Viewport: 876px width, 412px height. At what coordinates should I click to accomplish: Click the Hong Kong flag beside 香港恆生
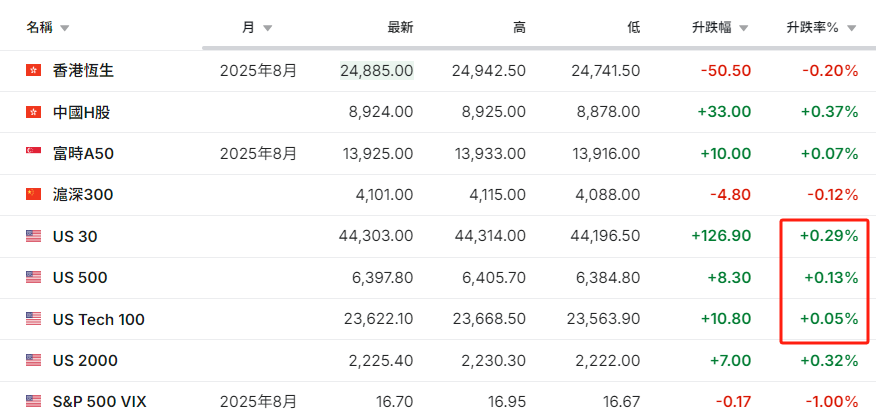click(34, 70)
